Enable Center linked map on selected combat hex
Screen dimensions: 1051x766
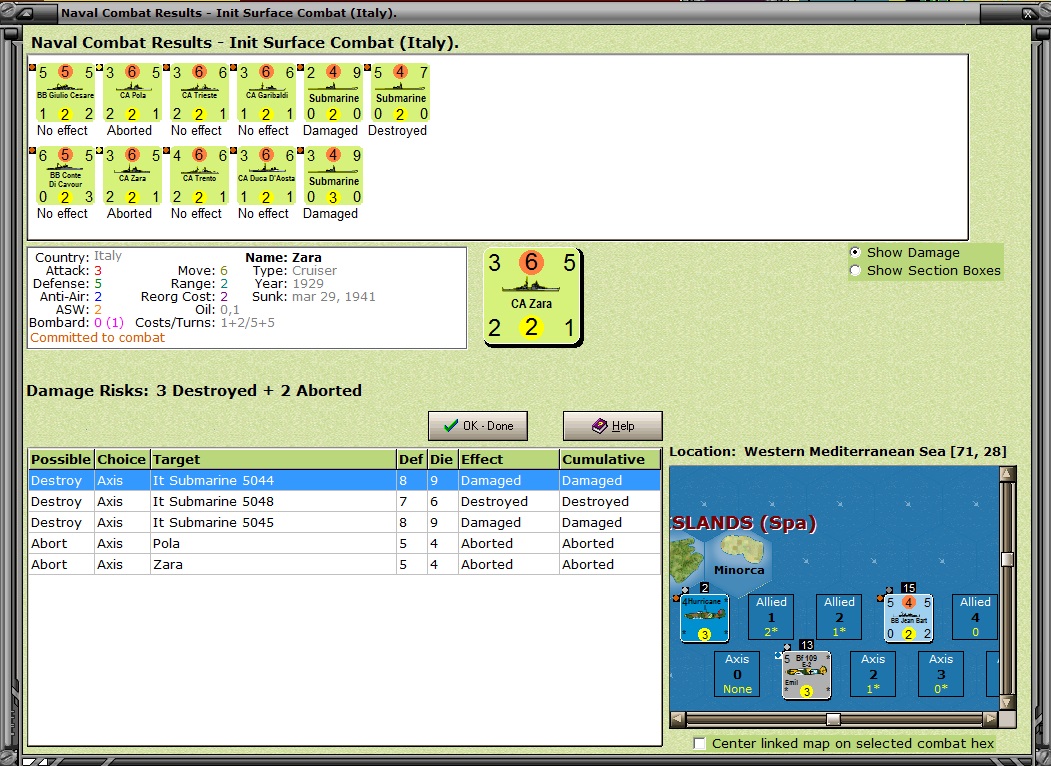pyautogui.click(x=700, y=743)
